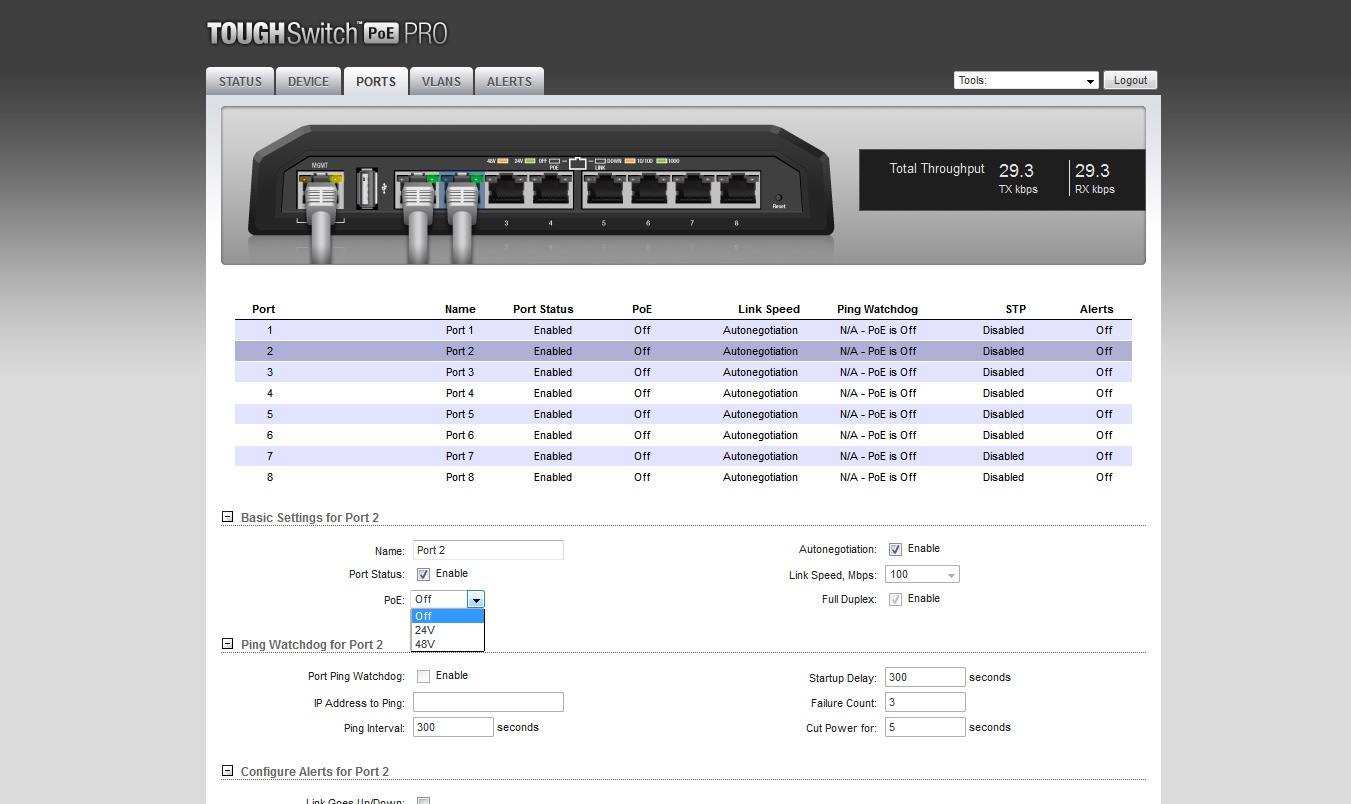Viewport: 1351px width, 804px height.
Task: Select port 6 jack on the switch image
Action: 648,190
